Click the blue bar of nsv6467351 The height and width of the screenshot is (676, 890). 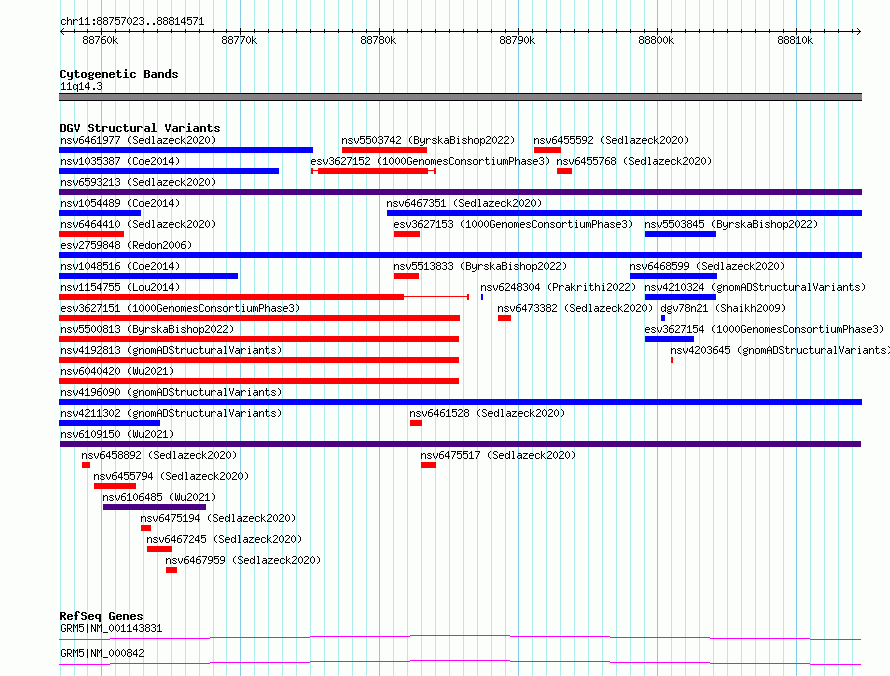click(624, 213)
